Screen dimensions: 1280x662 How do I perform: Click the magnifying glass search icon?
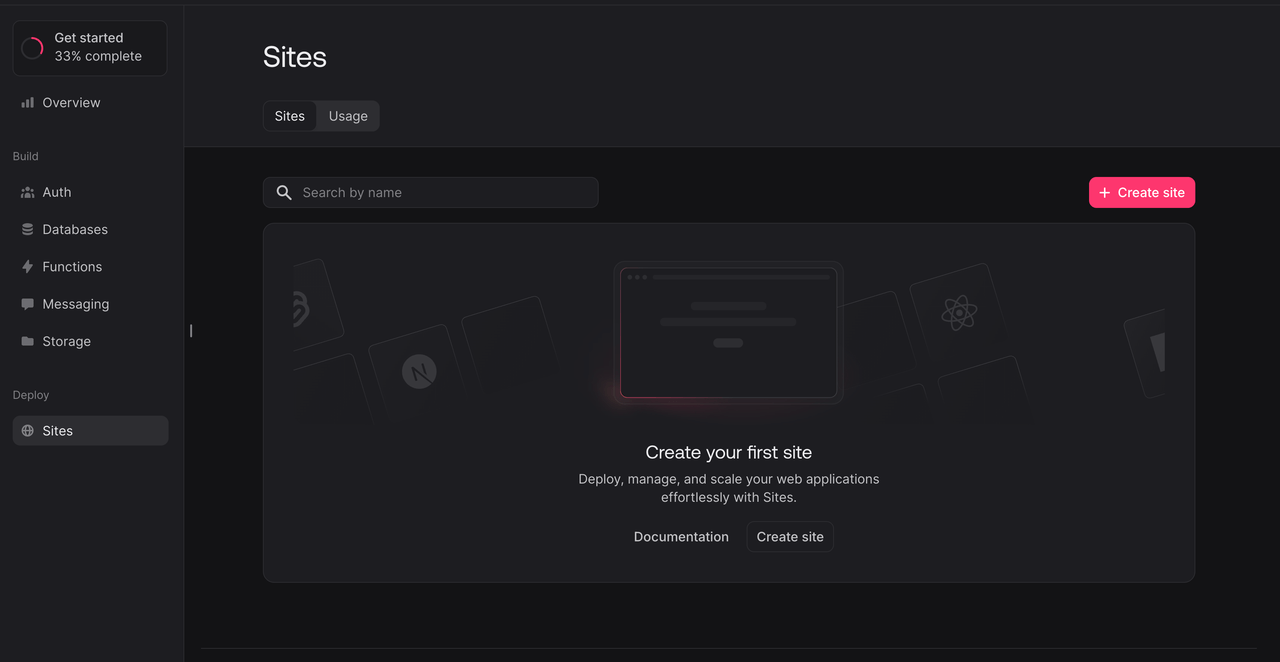pyautogui.click(x=283, y=192)
